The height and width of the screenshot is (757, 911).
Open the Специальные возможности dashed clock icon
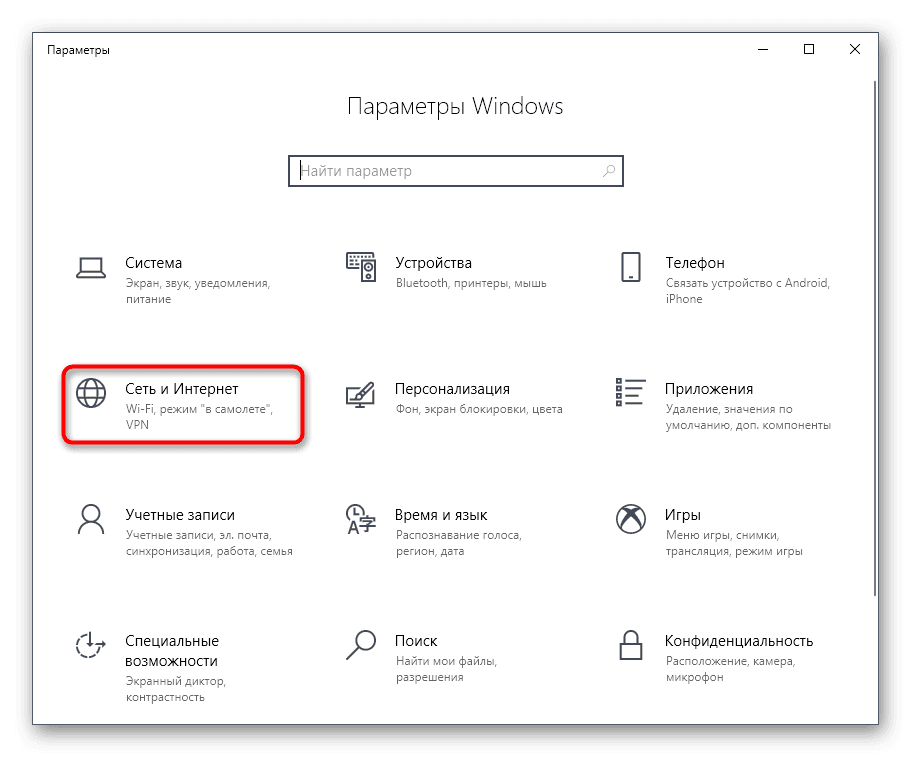(x=91, y=645)
